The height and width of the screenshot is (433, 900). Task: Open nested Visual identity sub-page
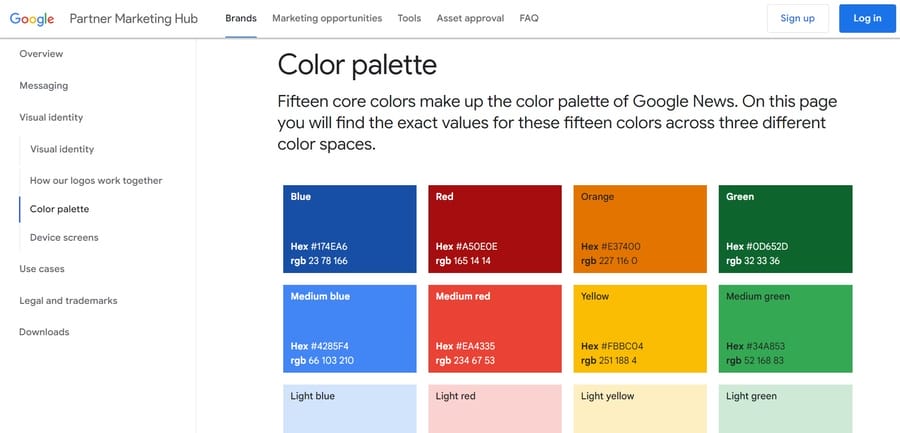62,149
